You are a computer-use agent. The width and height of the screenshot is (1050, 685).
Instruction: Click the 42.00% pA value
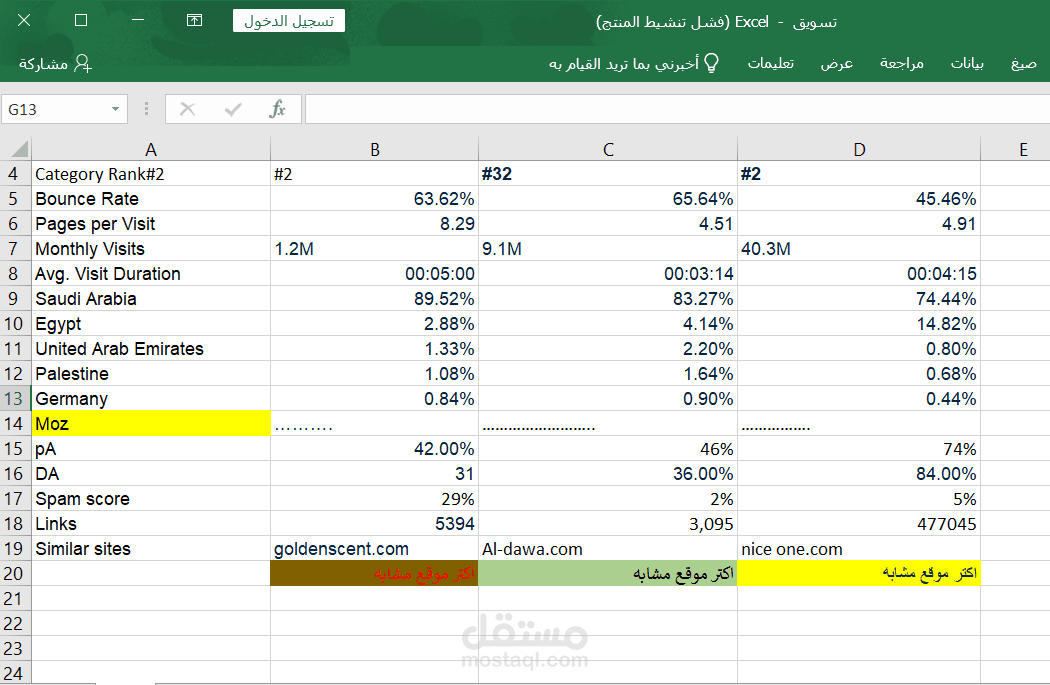[374, 449]
